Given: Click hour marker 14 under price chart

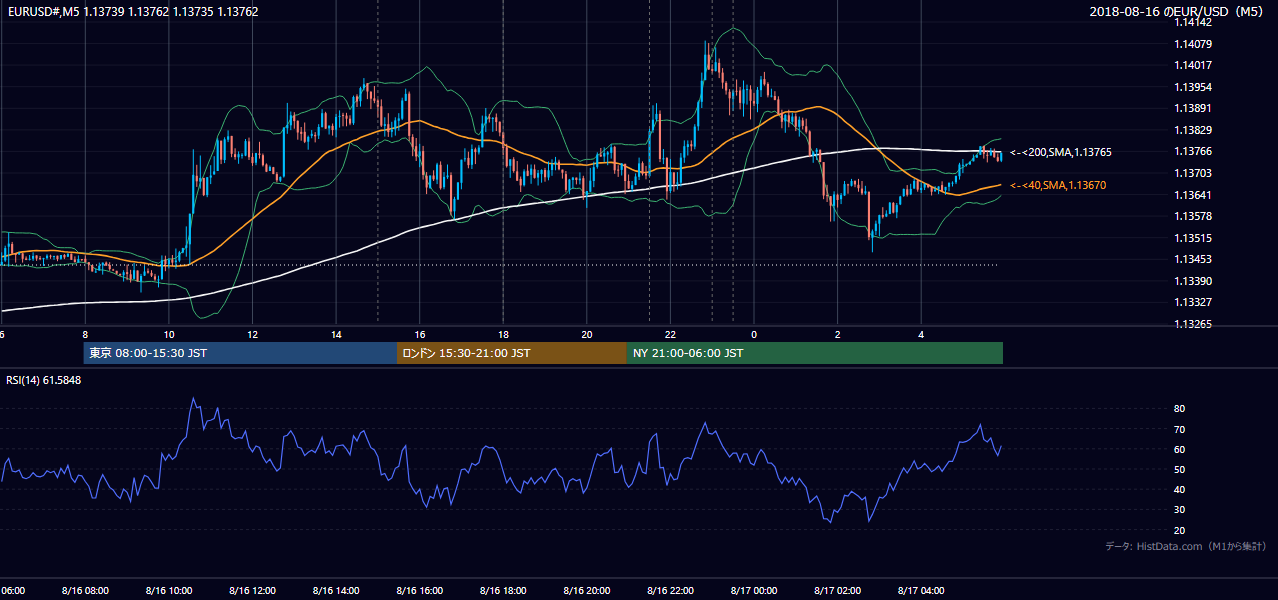Looking at the screenshot, I should 336,335.
